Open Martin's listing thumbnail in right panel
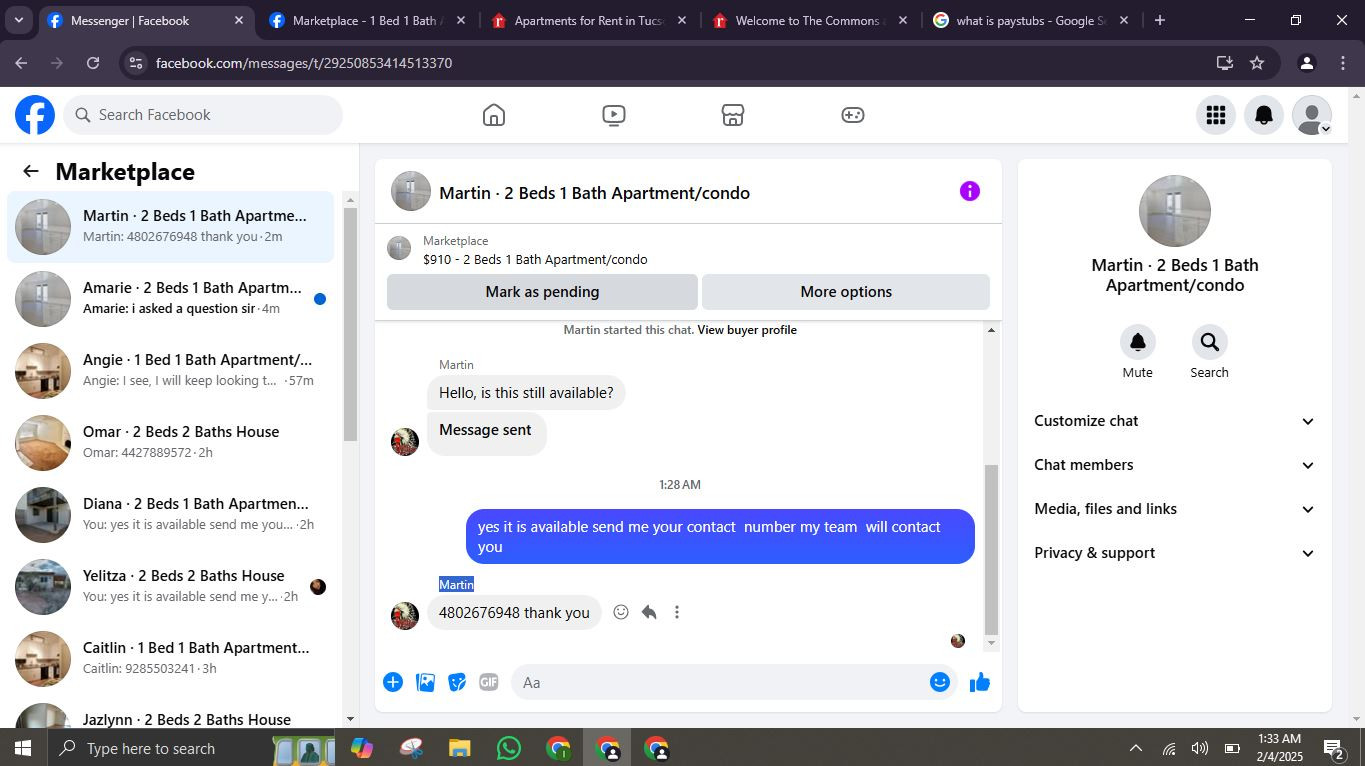Viewport: 1365px width, 766px height. click(x=1175, y=211)
